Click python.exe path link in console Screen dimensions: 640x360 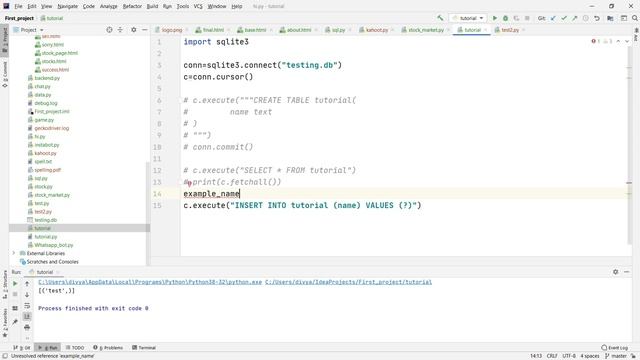[150, 282]
